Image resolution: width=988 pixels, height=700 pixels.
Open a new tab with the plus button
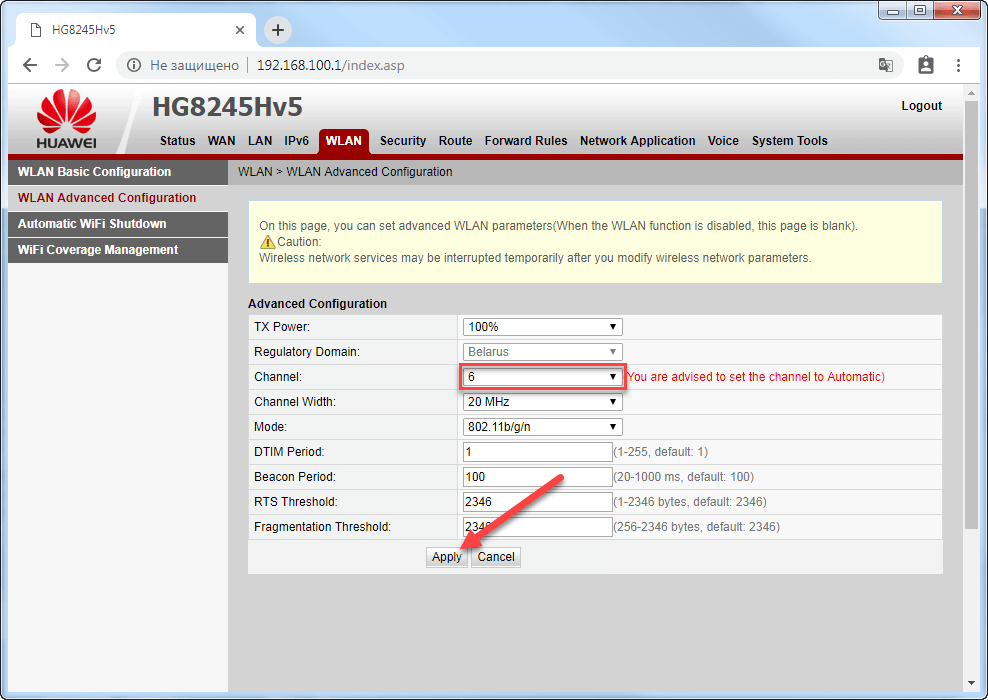278,30
